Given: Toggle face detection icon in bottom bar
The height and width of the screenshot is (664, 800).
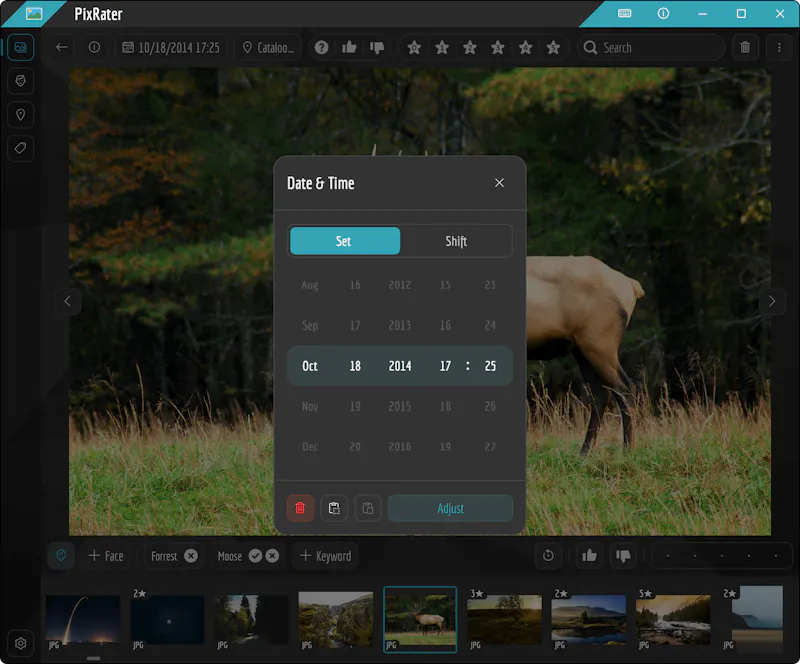Looking at the screenshot, I should (x=61, y=556).
